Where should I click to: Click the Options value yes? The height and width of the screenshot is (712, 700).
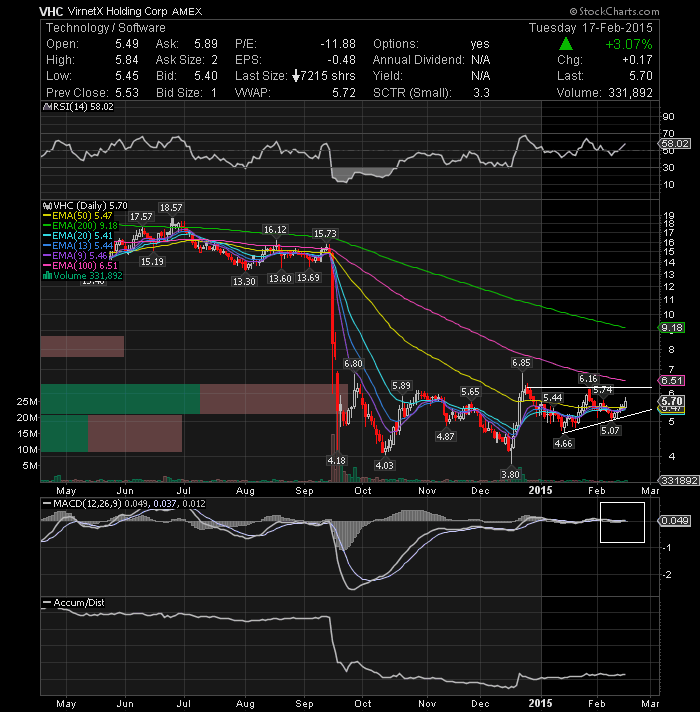point(480,44)
